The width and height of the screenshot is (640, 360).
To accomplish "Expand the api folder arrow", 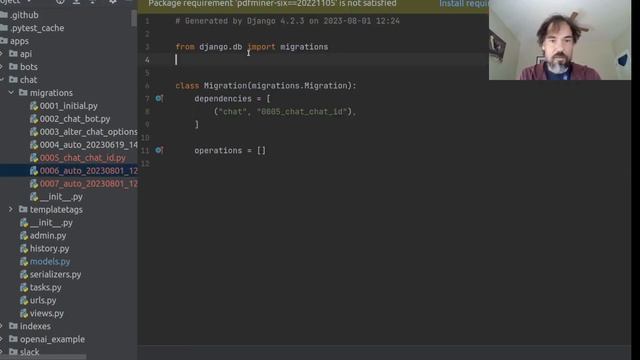I will tap(2, 54).
